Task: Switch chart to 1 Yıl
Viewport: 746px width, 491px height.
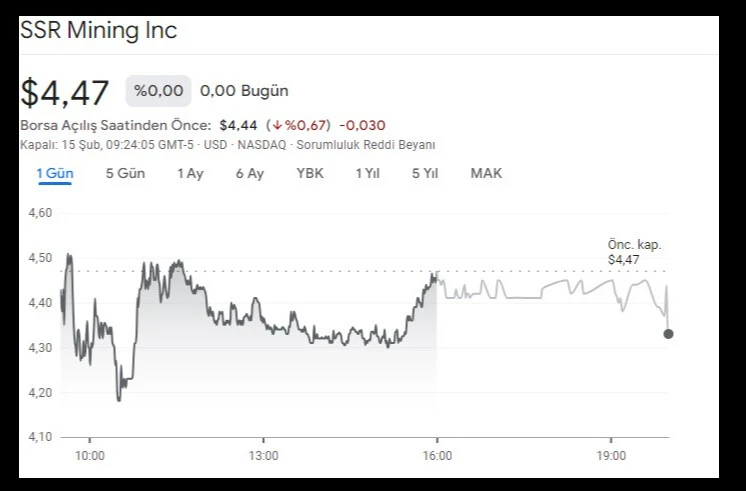Action: 367,173
